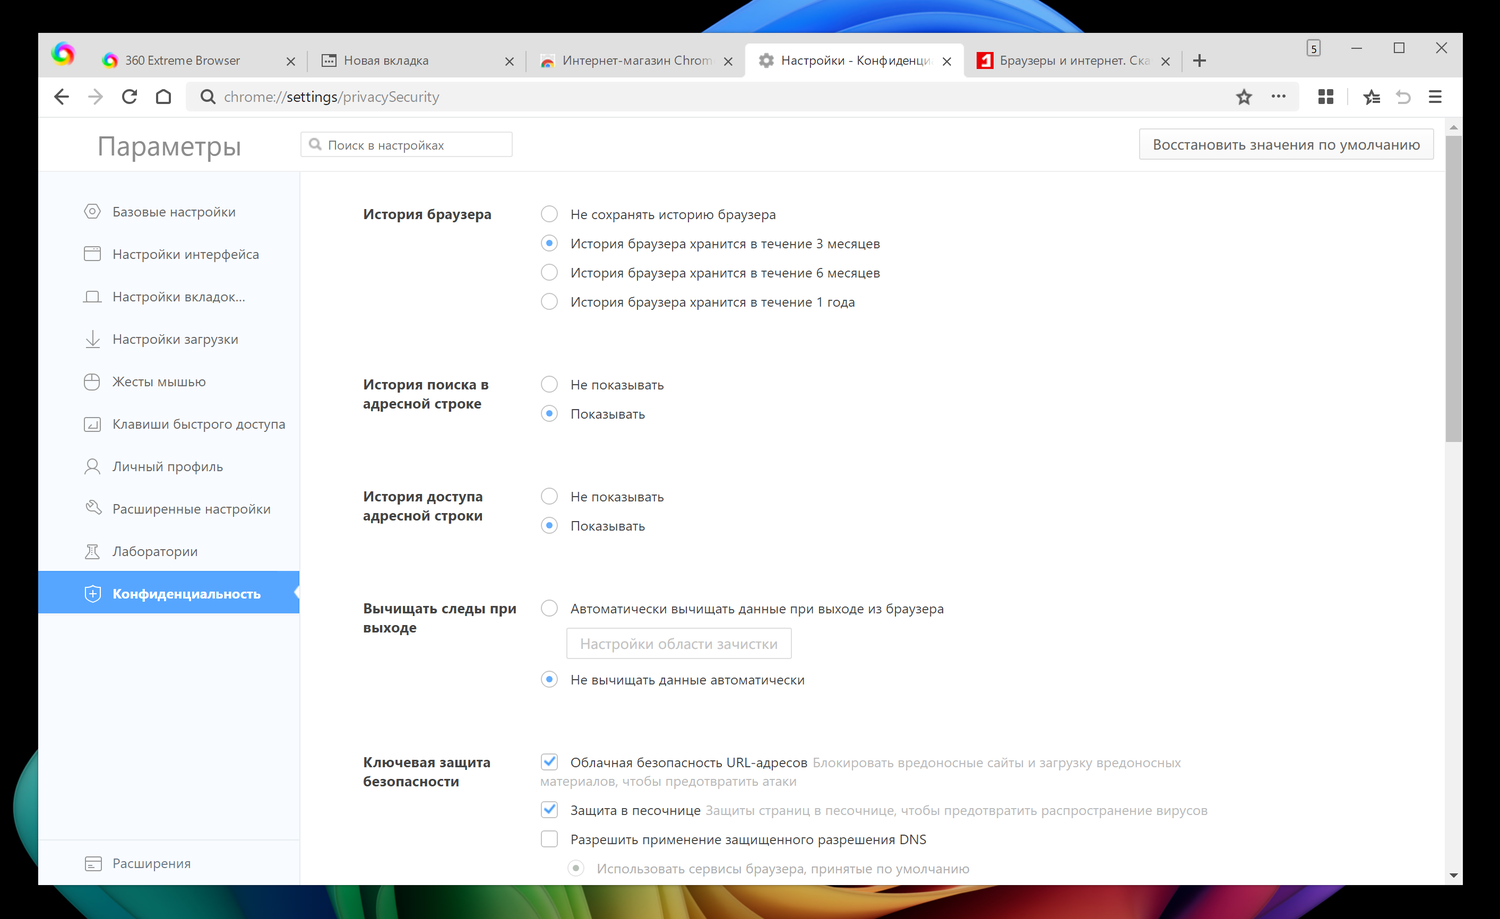Open Личный профиль section
The height and width of the screenshot is (919, 1500).
169,467
